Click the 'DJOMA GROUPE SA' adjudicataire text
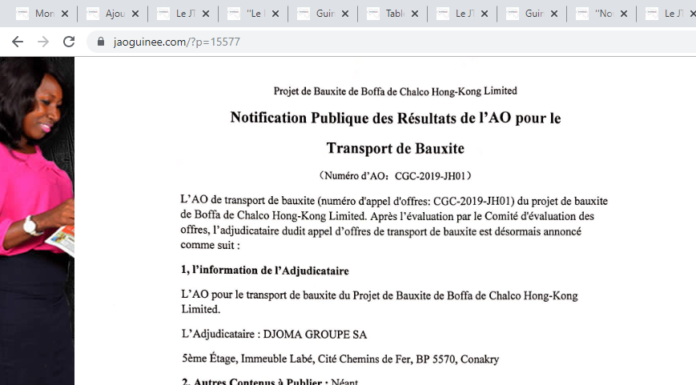The image size is (696, 385). tap(315, 334)
